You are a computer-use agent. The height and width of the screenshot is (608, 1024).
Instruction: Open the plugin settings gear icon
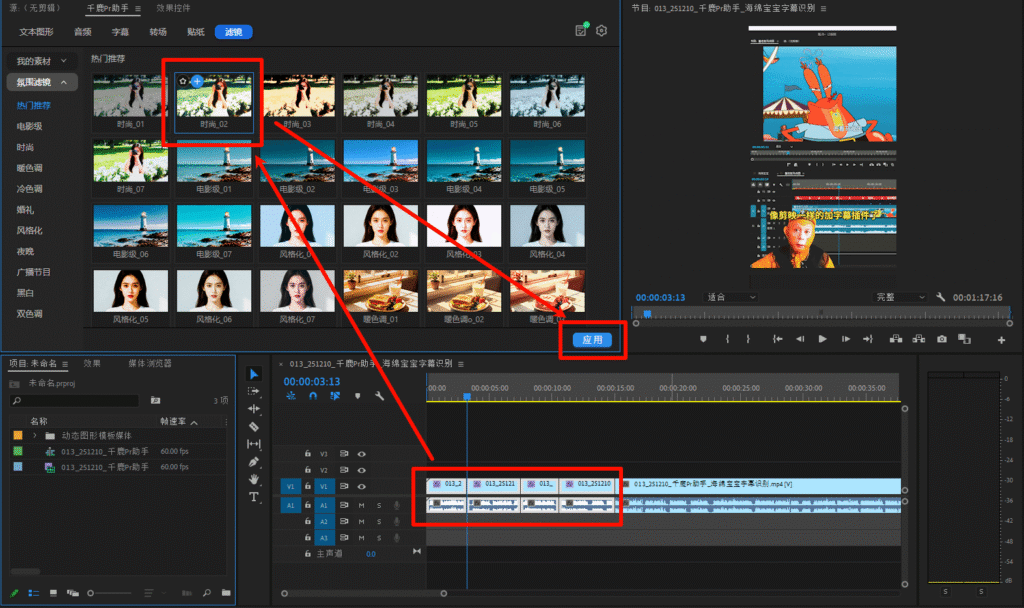602,31
